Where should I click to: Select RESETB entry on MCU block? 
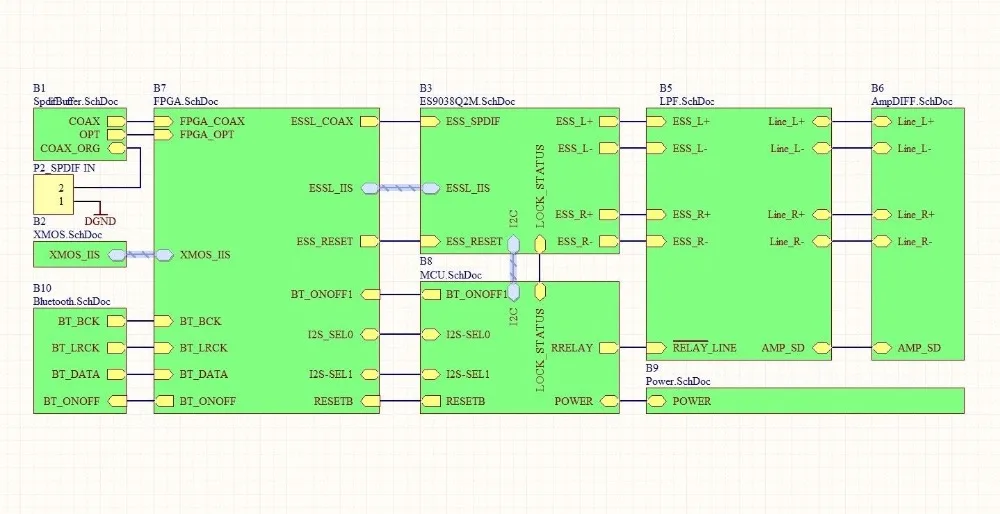[x=430, y=401]
